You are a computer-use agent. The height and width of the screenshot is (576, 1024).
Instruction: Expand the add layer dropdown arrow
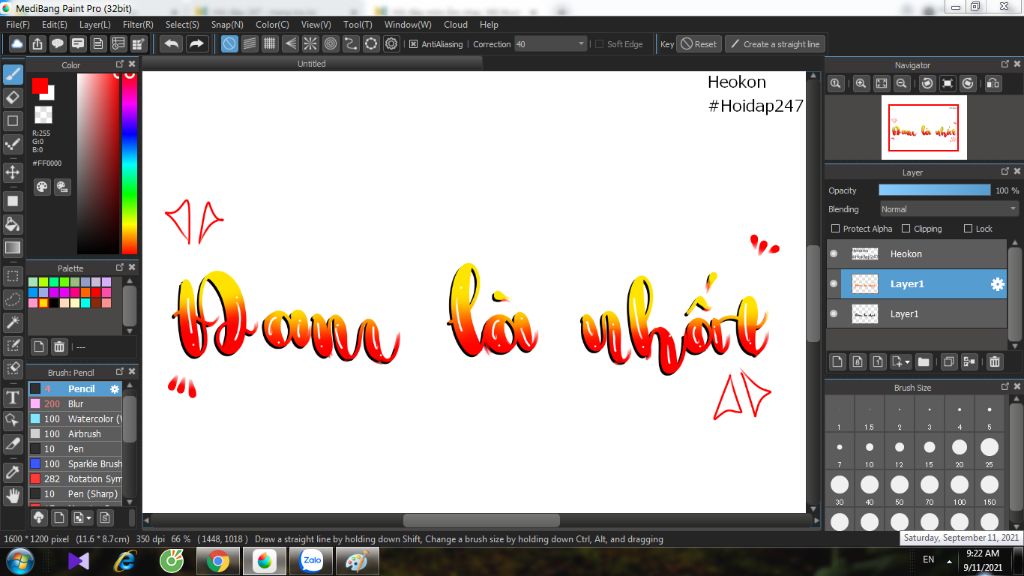pyautogui.click(x=907, y=362)
